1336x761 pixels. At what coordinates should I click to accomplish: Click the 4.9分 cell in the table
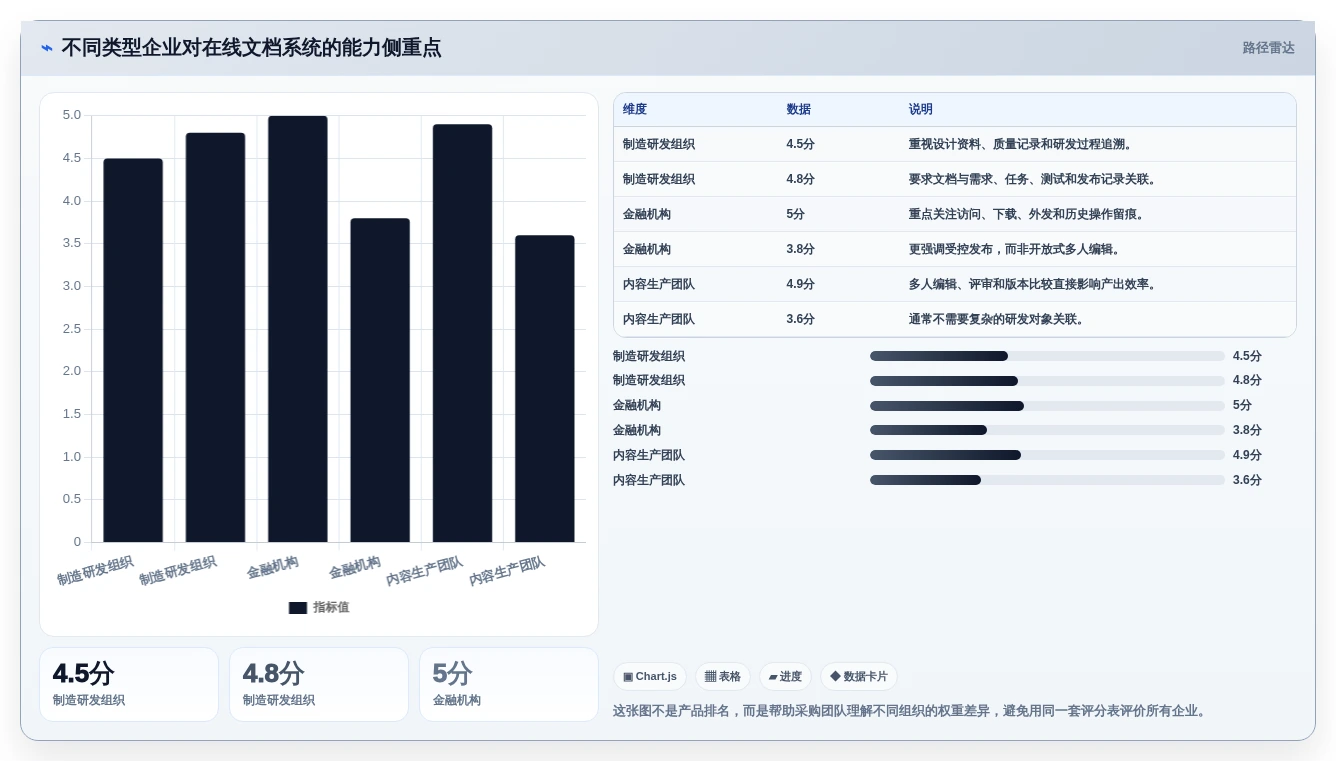[801, 284]
